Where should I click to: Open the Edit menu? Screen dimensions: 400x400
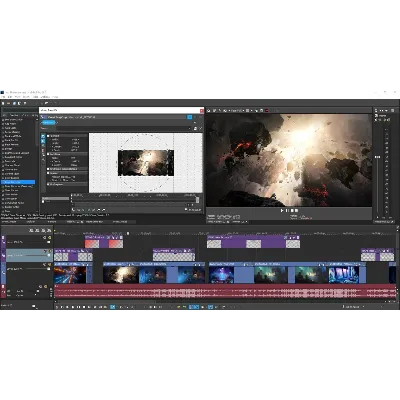tap(10, 97)
